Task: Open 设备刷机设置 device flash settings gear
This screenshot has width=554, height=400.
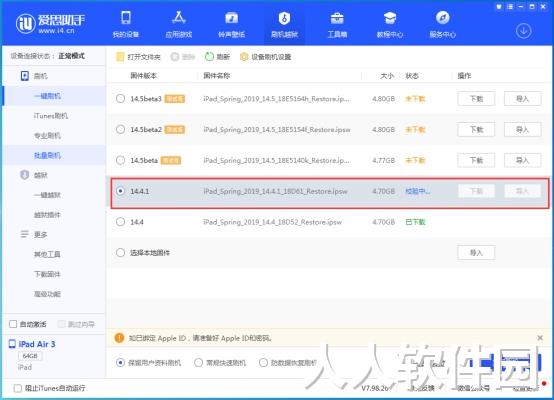Action: click(x=244, y=57)
